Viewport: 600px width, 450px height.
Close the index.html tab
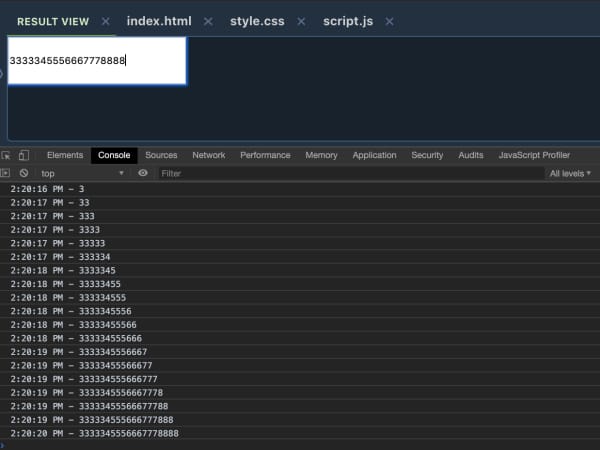coord(208,21)
